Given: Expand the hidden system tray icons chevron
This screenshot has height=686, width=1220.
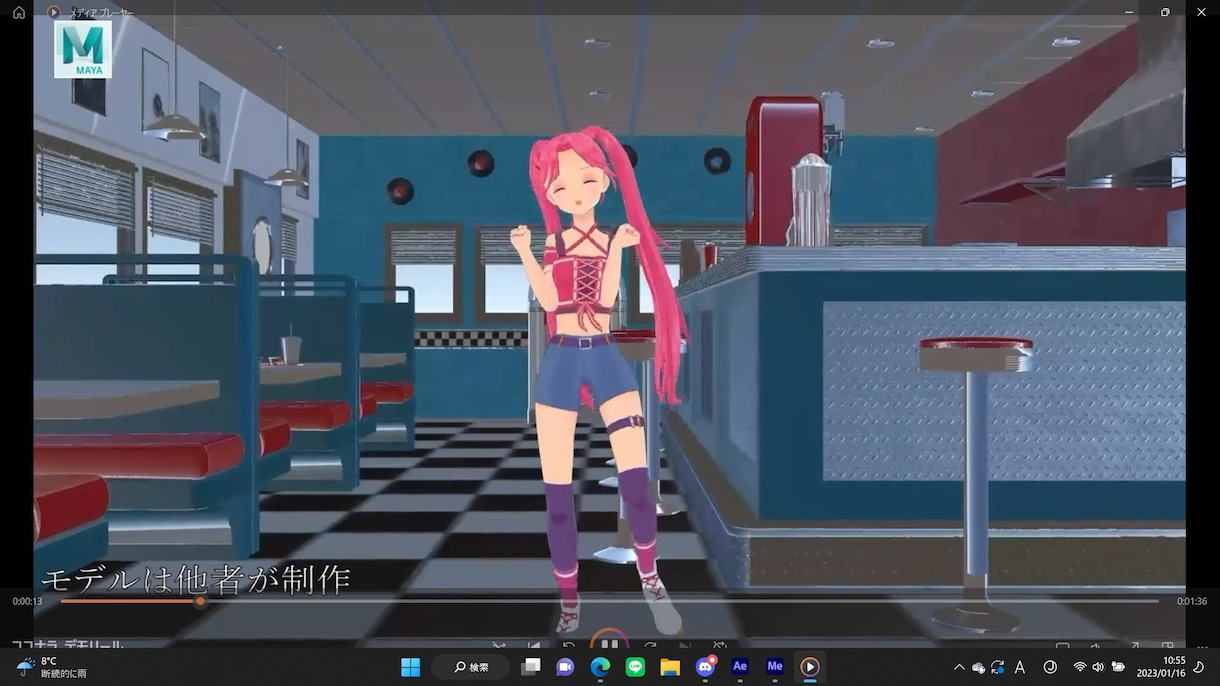Looking at the screenshot, I should pos(959,667).
